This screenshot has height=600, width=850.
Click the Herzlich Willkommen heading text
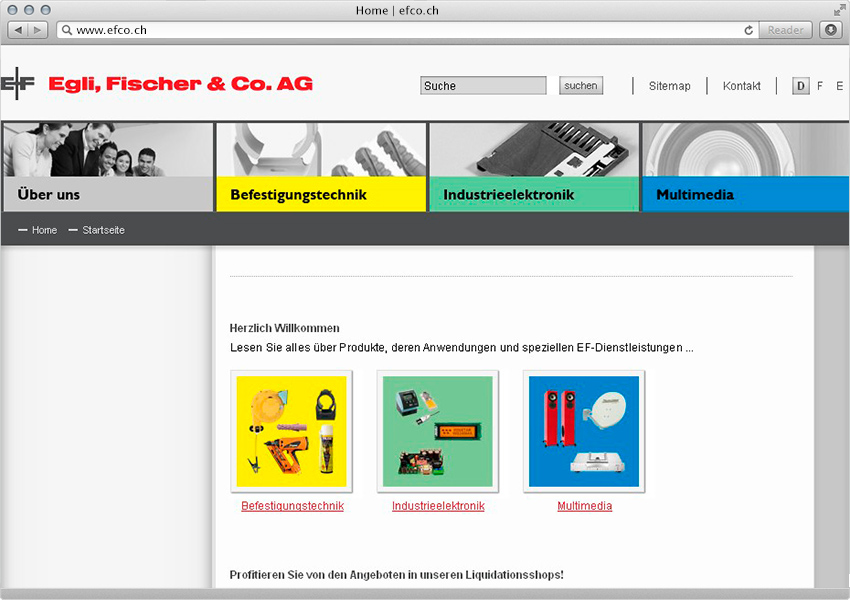pyautogui.click(x=285, y=328)
